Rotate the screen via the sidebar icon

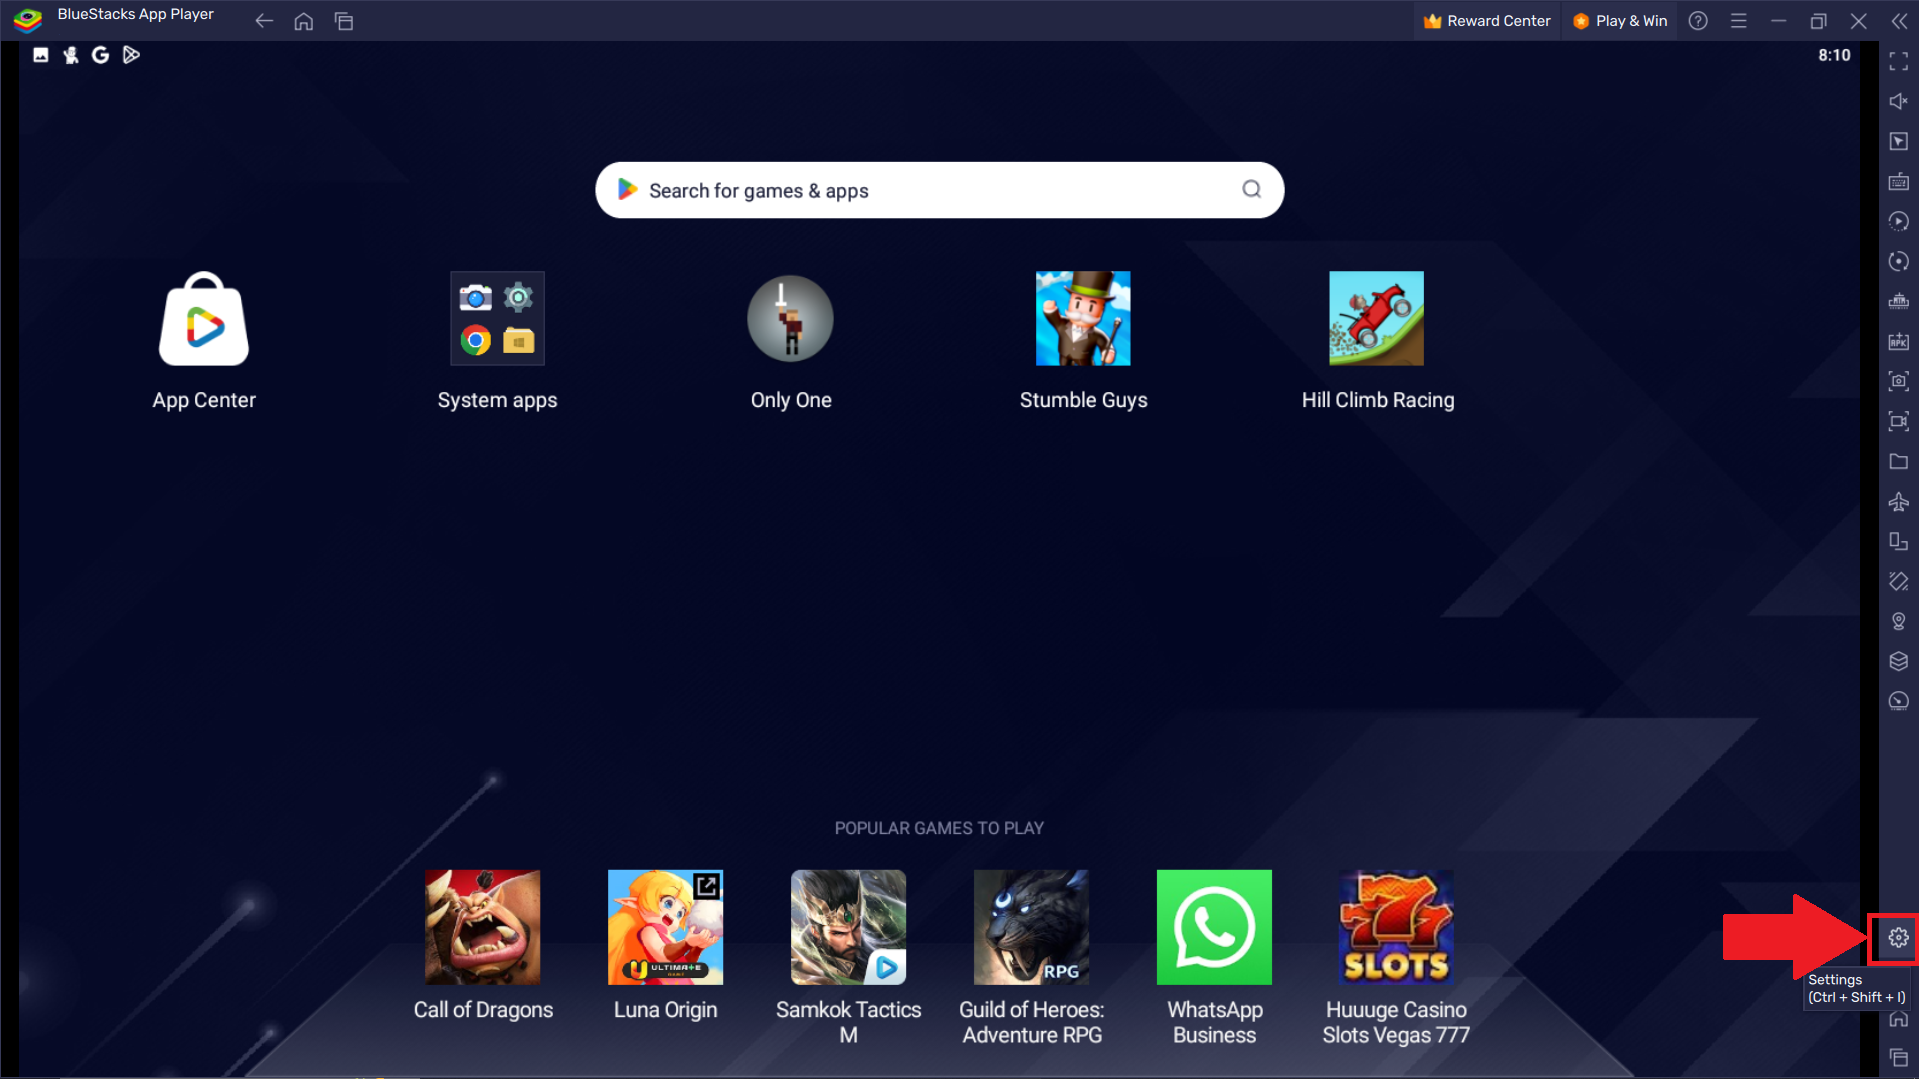coord(1898,261)
